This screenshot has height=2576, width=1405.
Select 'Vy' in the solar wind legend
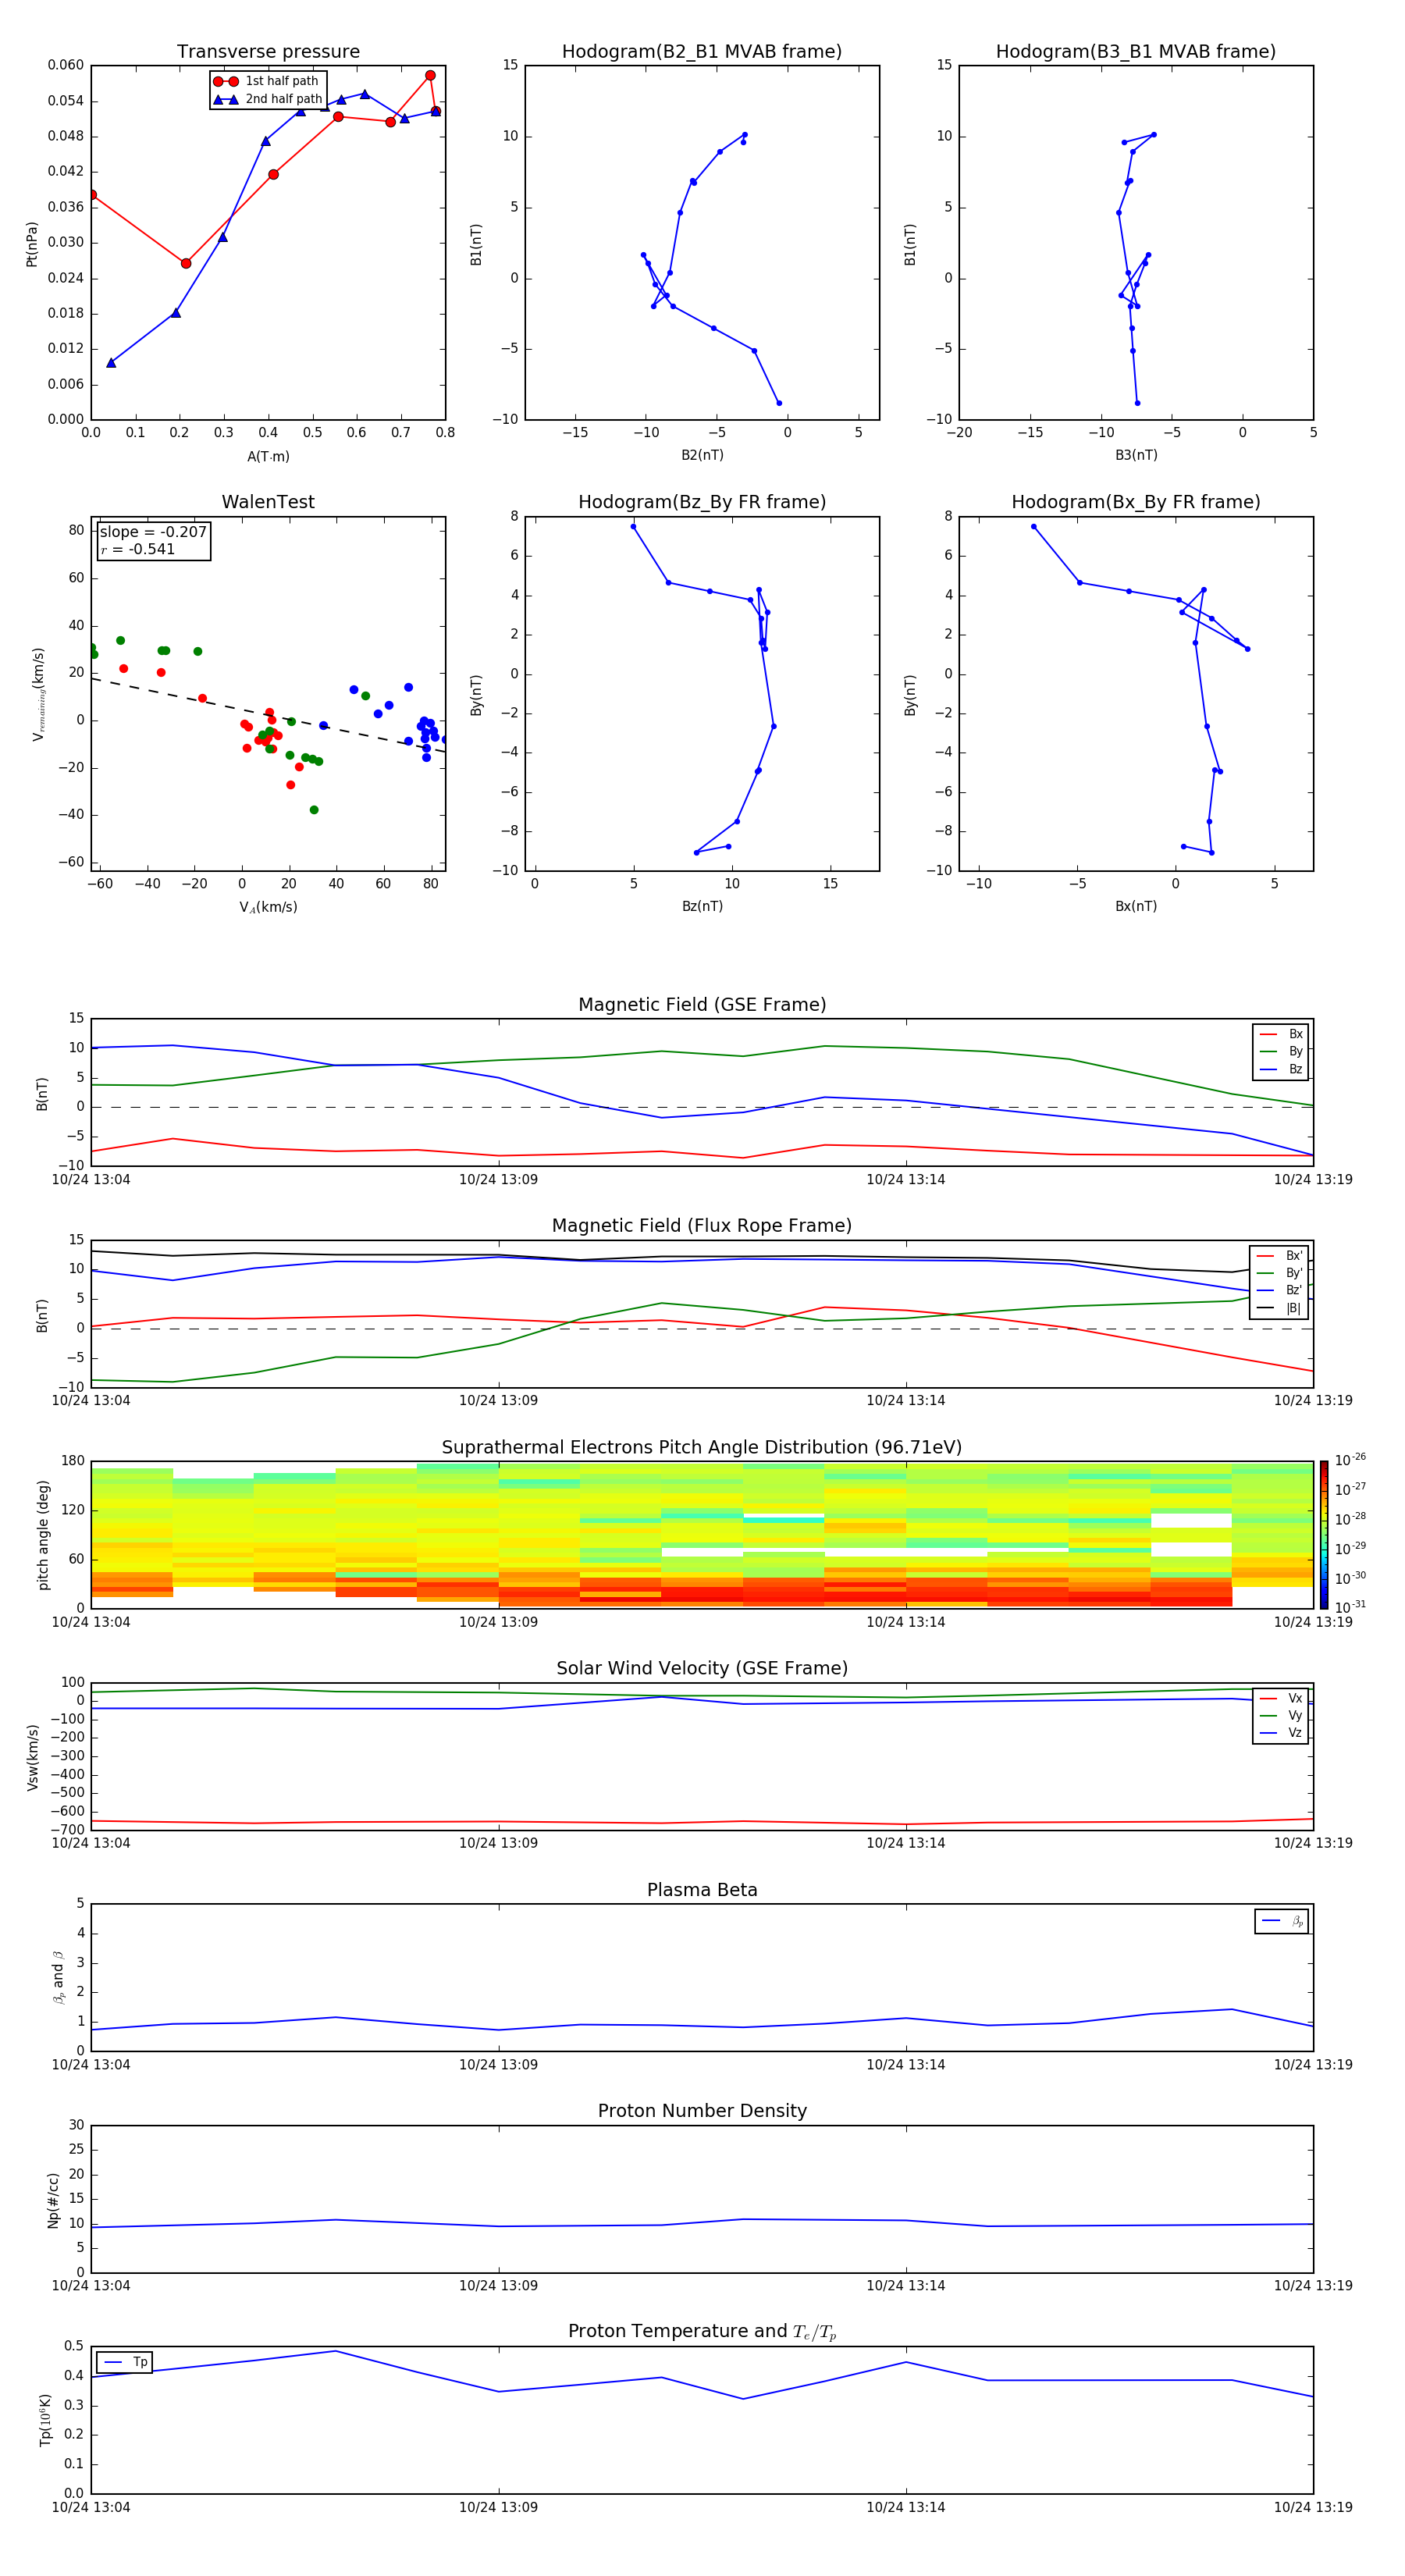(1281, 1715)
